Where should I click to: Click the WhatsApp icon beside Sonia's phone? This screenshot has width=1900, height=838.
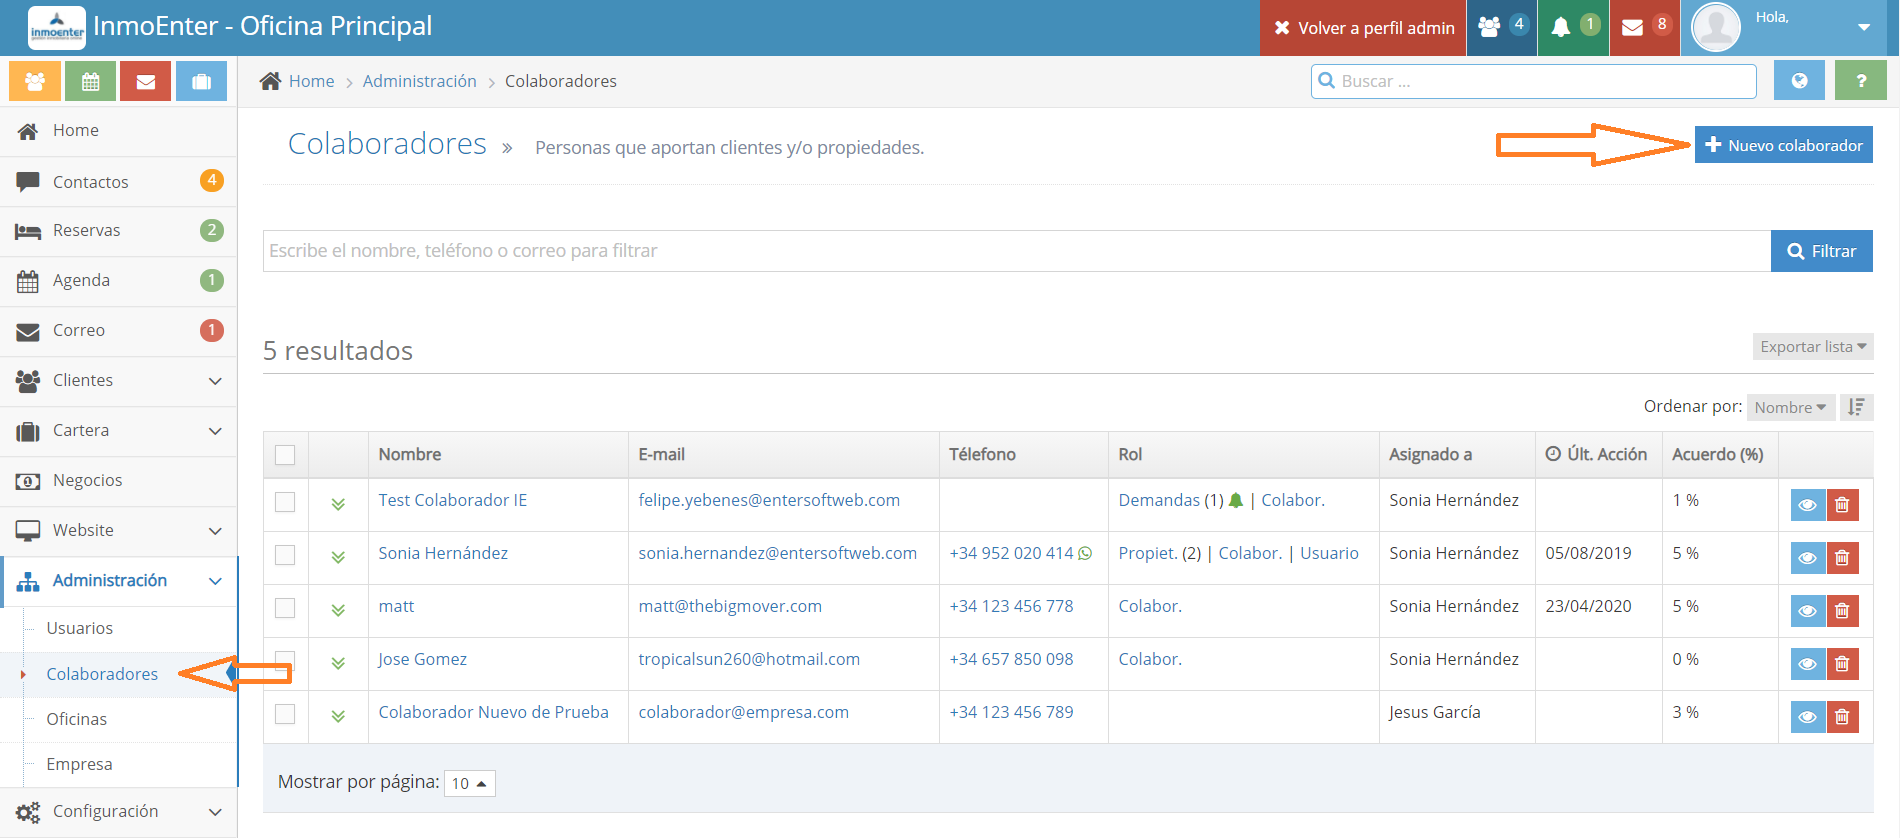(1085, 553)
